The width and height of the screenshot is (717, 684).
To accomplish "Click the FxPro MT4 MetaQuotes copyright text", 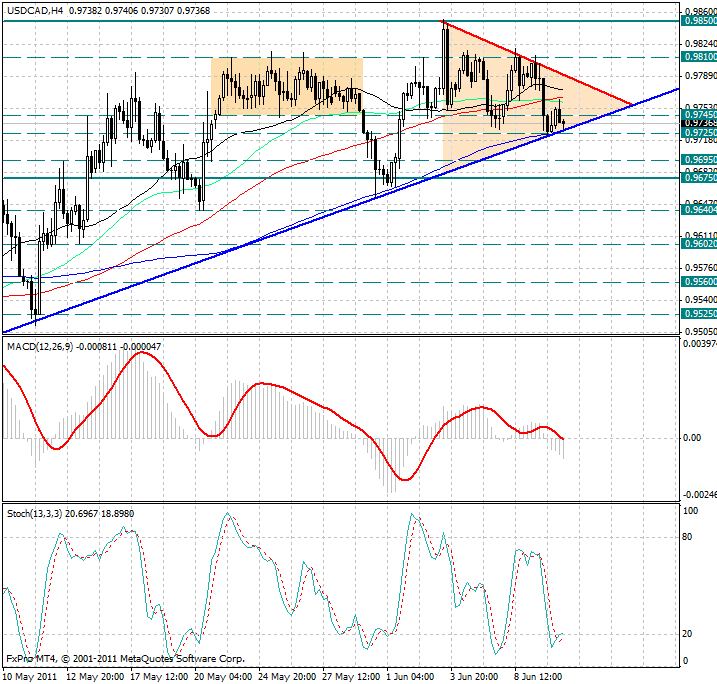I will 125,660.
